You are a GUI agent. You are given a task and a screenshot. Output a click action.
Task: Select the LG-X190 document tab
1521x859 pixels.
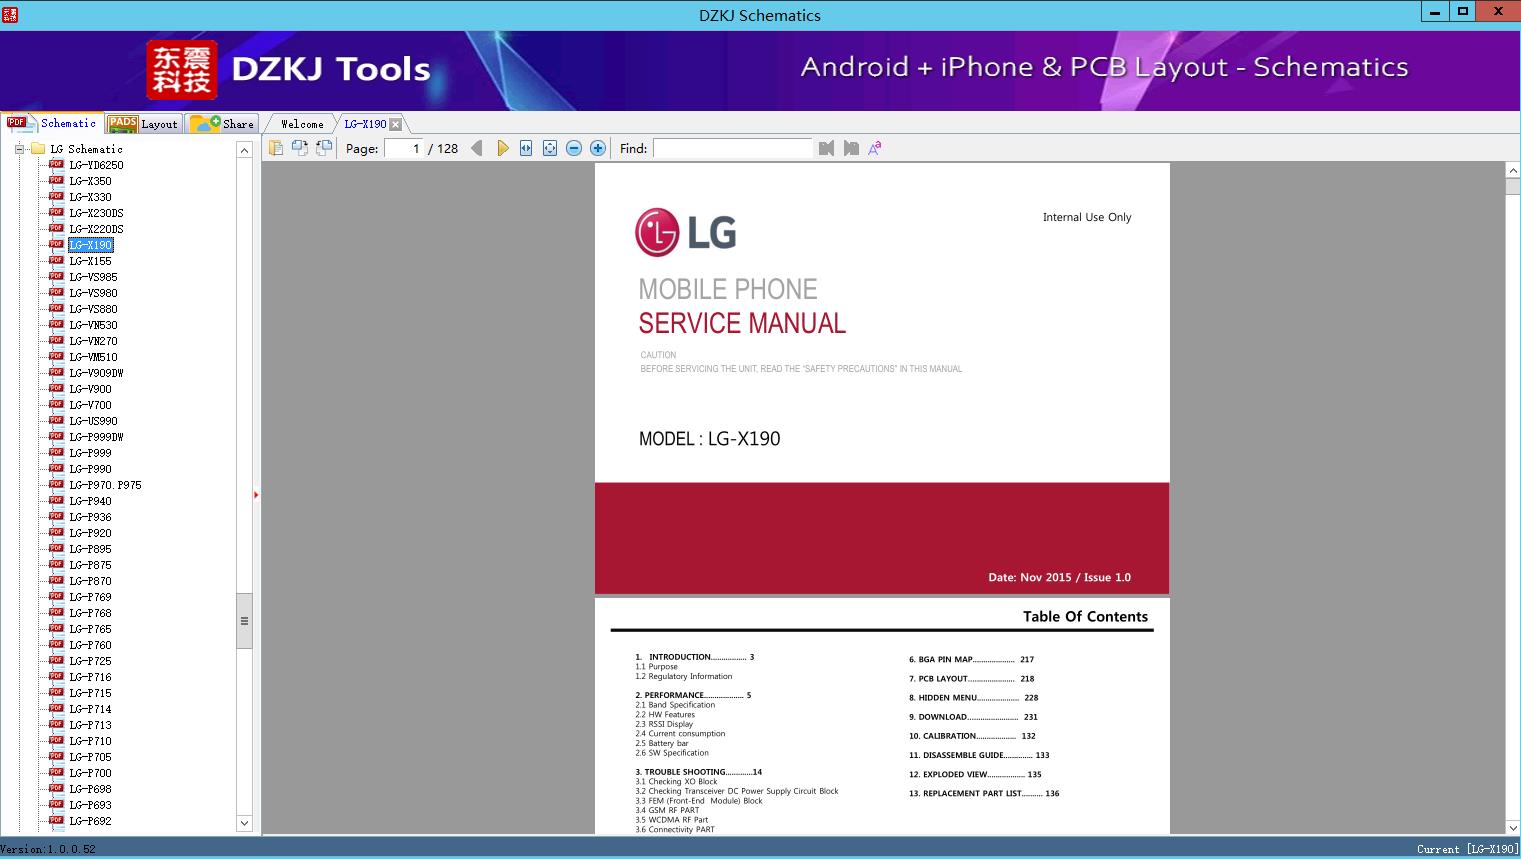(x=365, y=124)
